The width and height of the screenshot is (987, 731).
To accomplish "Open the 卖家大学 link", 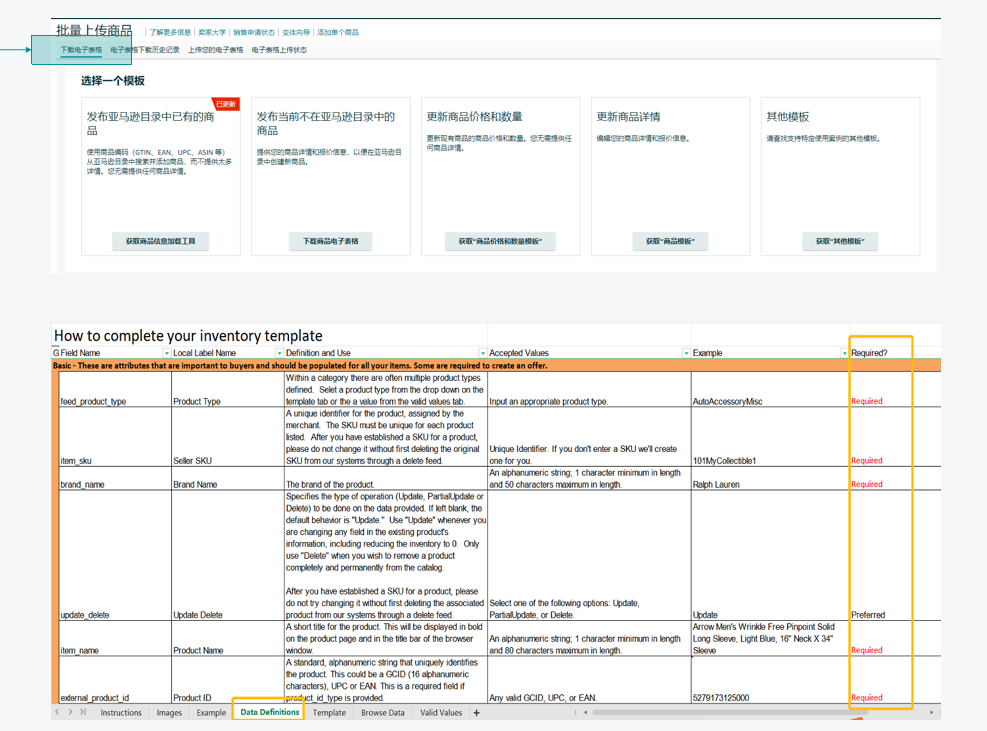I will click(212, 32).
